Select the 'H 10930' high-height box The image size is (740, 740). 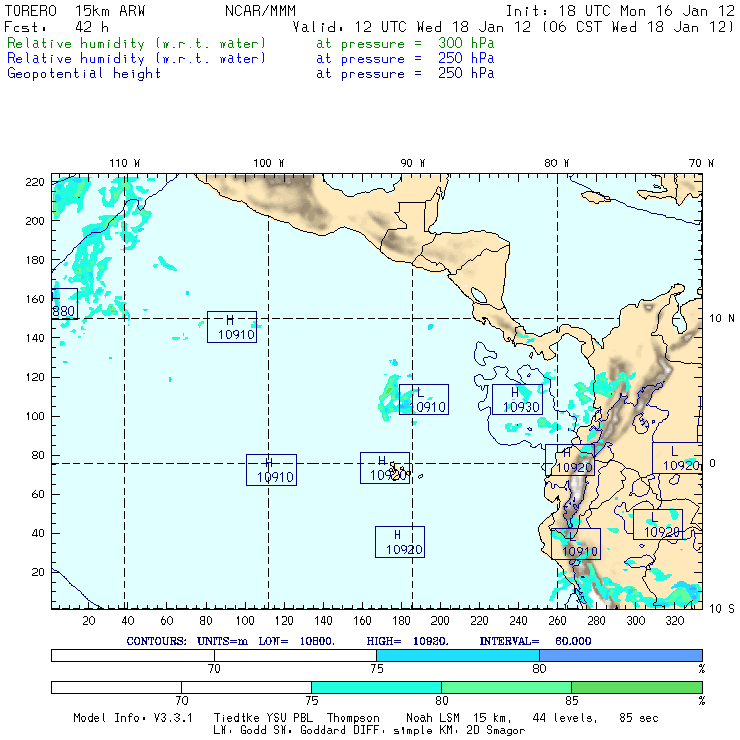pos(517,400)
